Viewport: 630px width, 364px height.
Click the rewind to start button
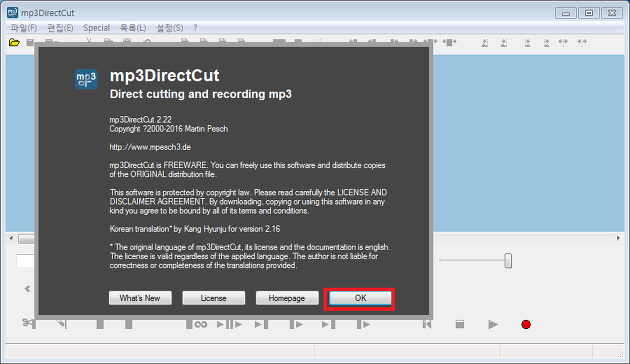click(427, 324)
